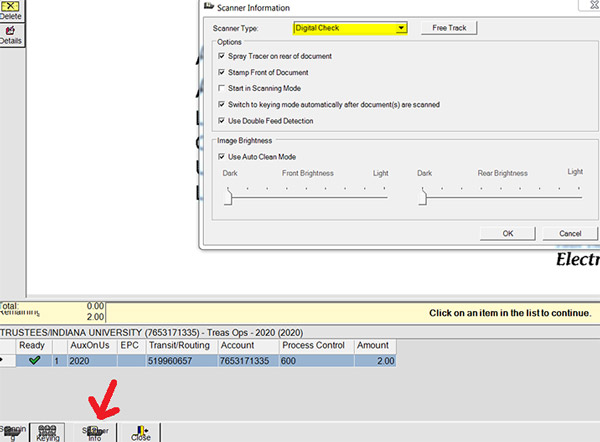600x442 pixels.
Task: Disable Spray Tracer on rear of document
Action: (x=220, y=56)
